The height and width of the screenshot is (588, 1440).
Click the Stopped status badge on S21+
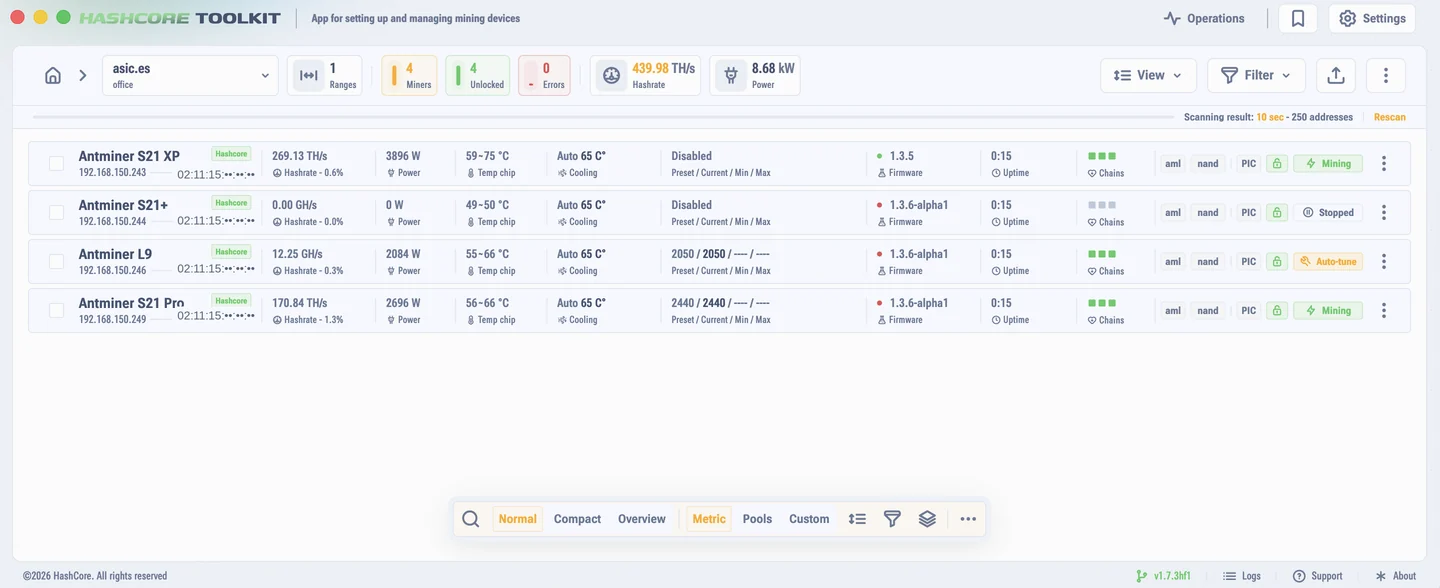click(x=1328, y=212)
